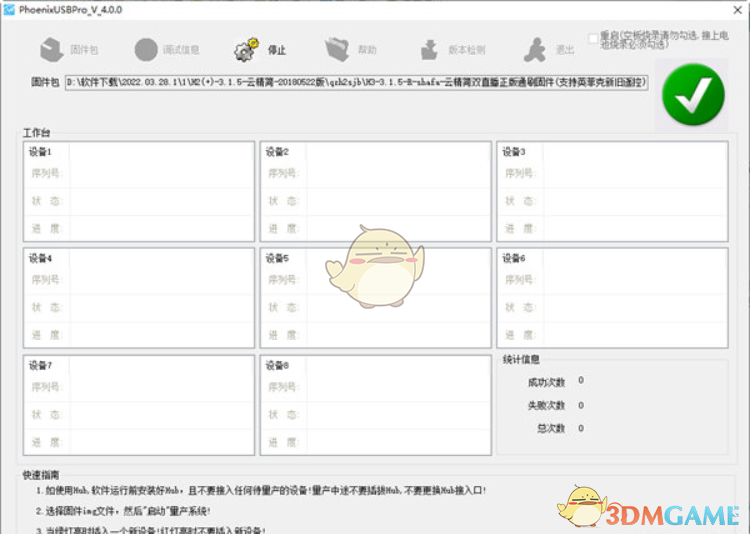Click the 序列号 row in 设备1
Viewport: 750px width, 534px height.
[139, 173]
